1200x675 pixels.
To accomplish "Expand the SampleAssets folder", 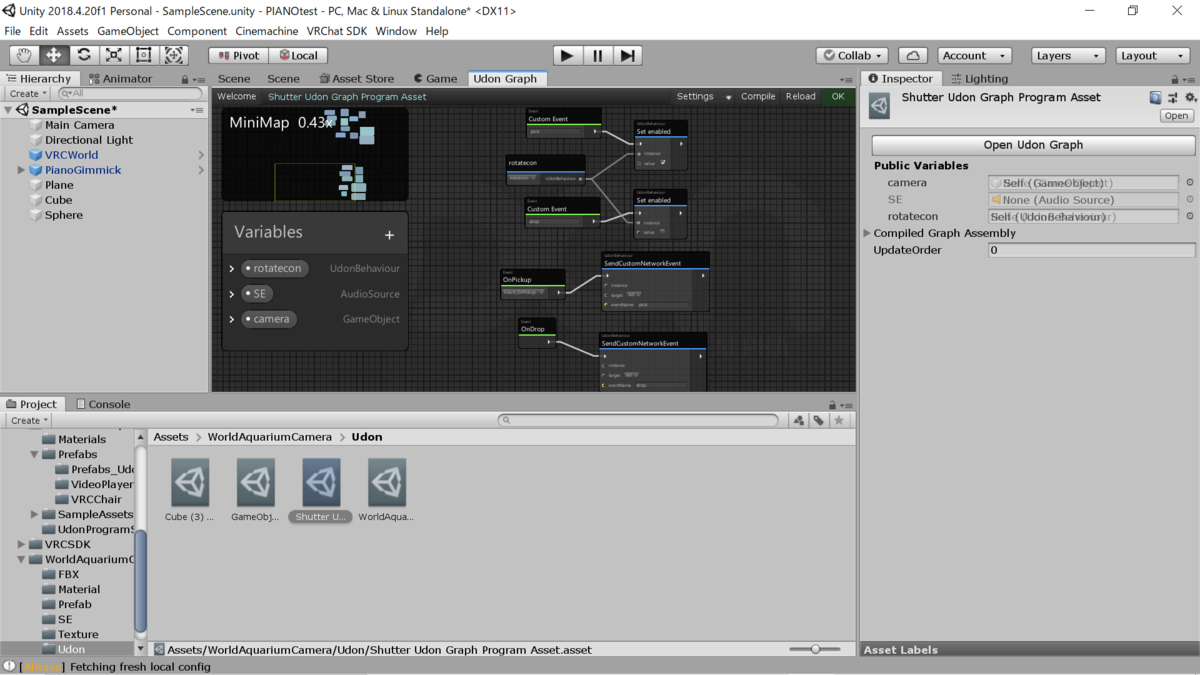I will click(35, 515).
